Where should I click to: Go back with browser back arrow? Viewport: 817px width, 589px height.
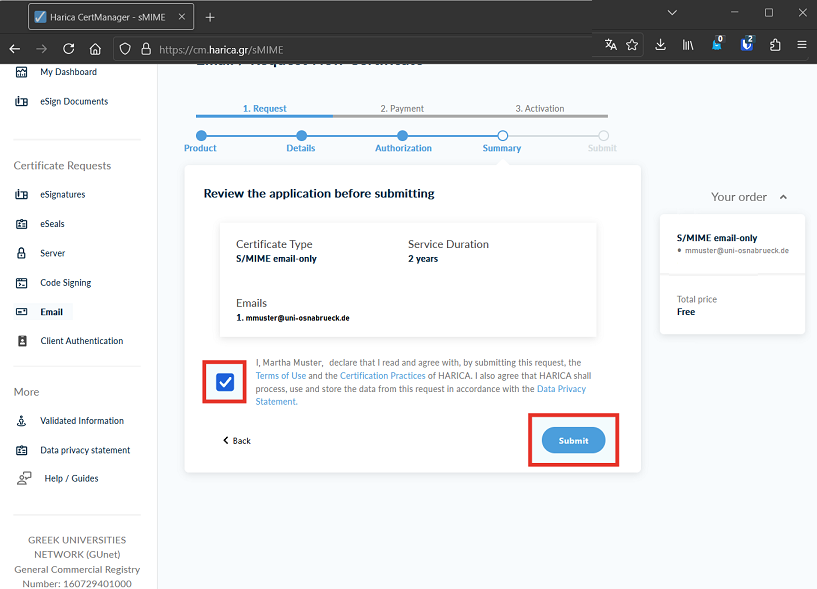pos(15,49)
